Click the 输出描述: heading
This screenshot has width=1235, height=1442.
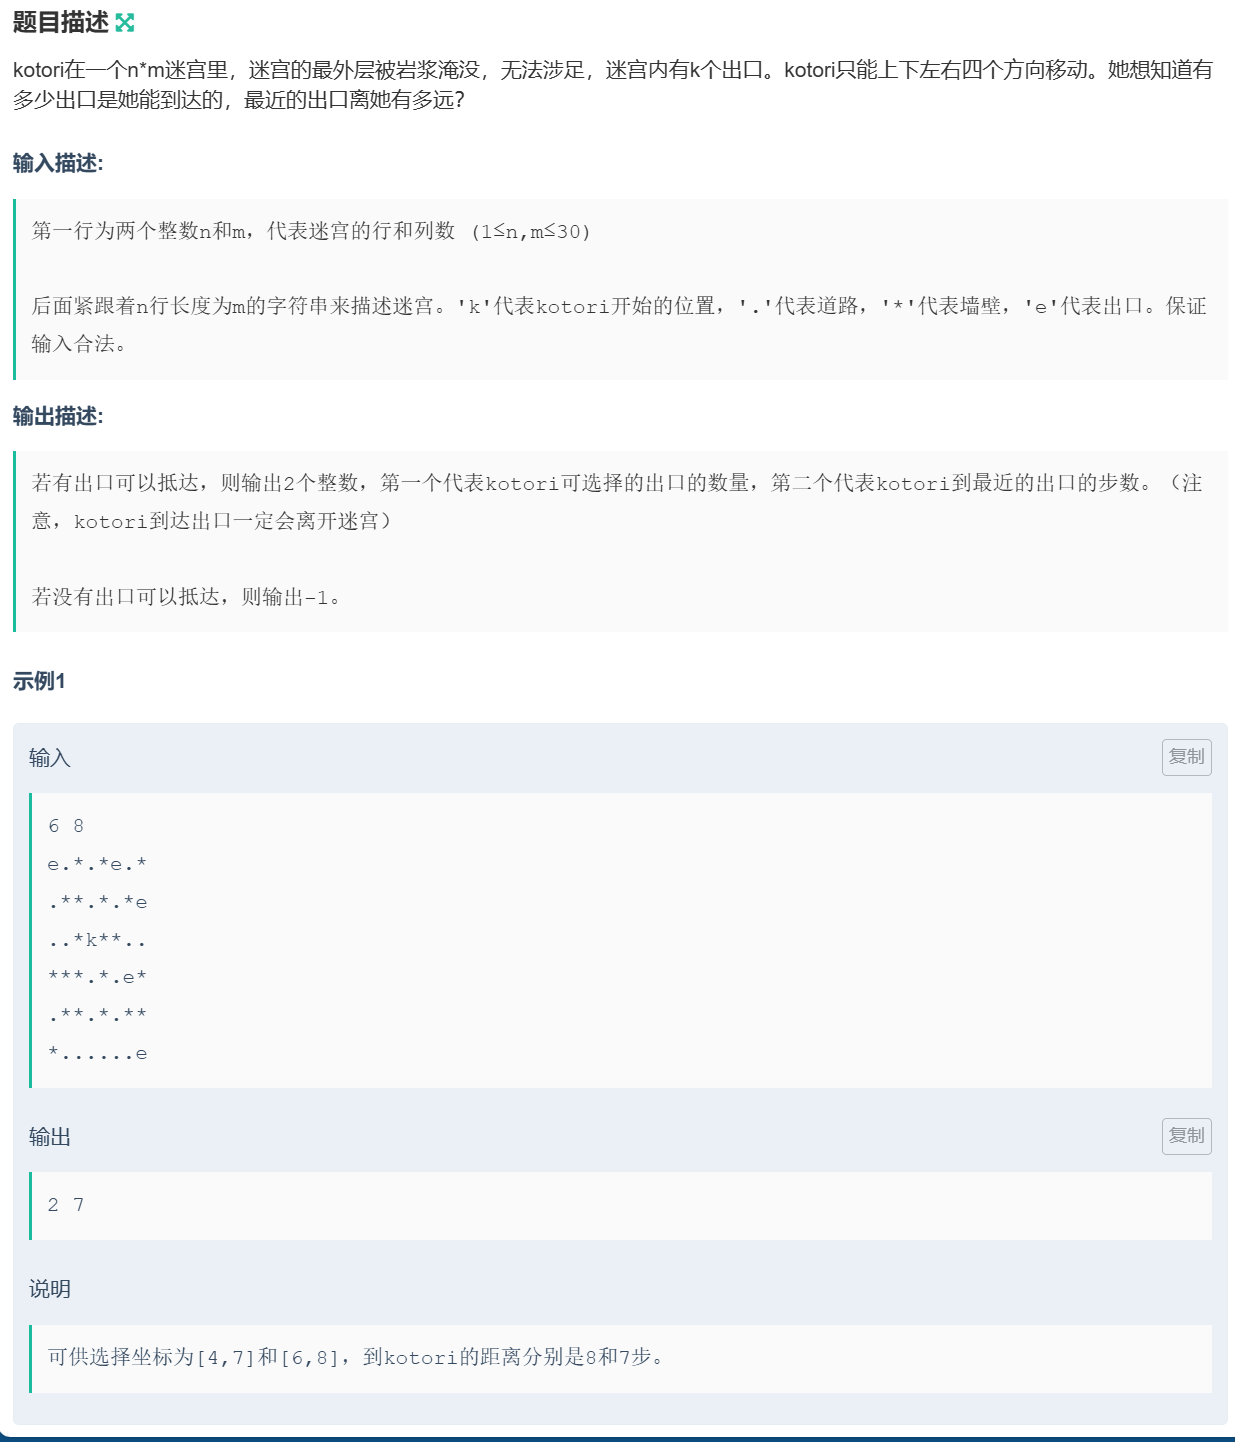pos(58,416)
